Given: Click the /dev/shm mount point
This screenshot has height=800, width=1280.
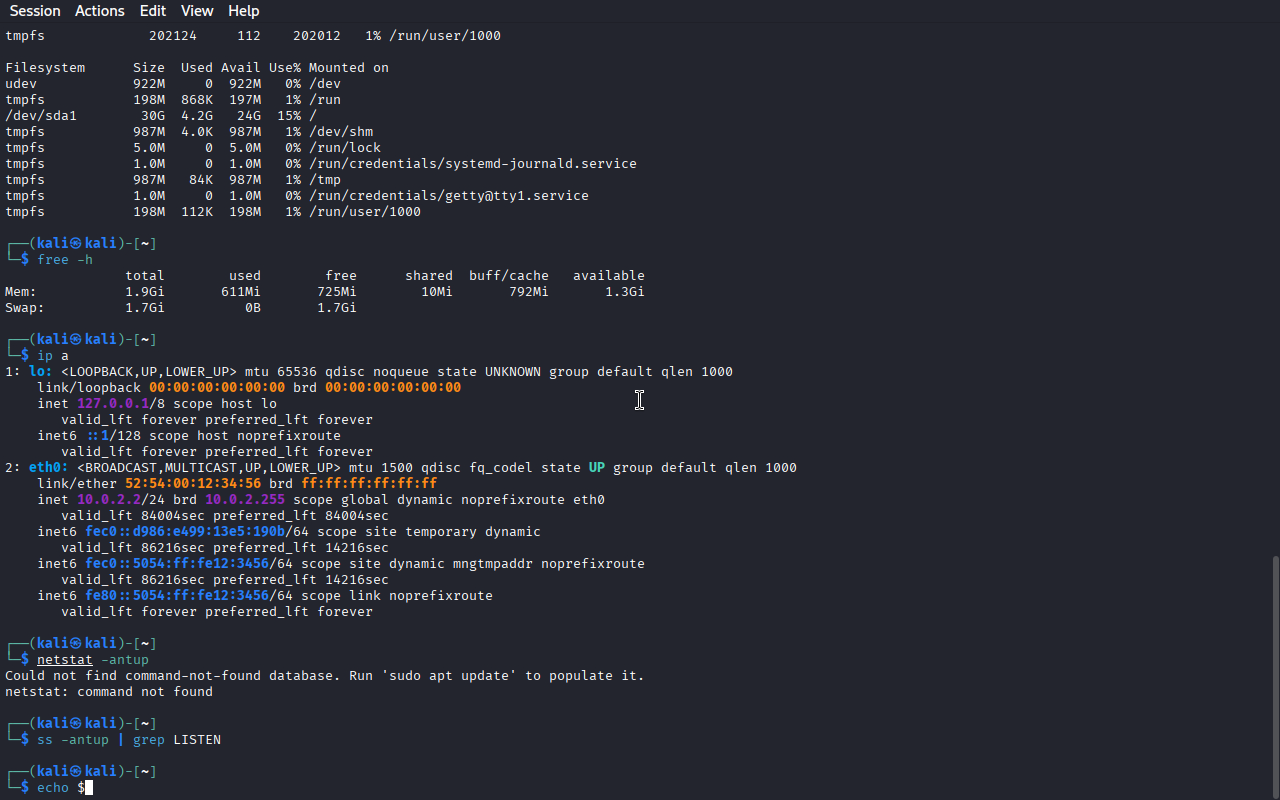Looking at the screenshot, I should coord(341,132).
